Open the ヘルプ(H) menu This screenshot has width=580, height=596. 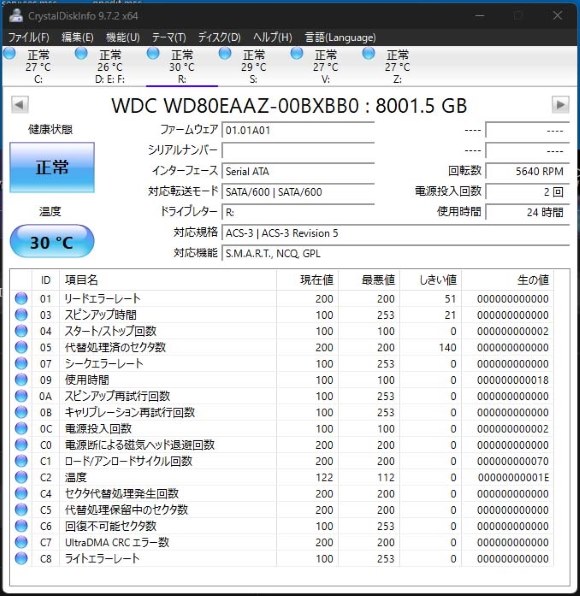(x=273, y=37)
